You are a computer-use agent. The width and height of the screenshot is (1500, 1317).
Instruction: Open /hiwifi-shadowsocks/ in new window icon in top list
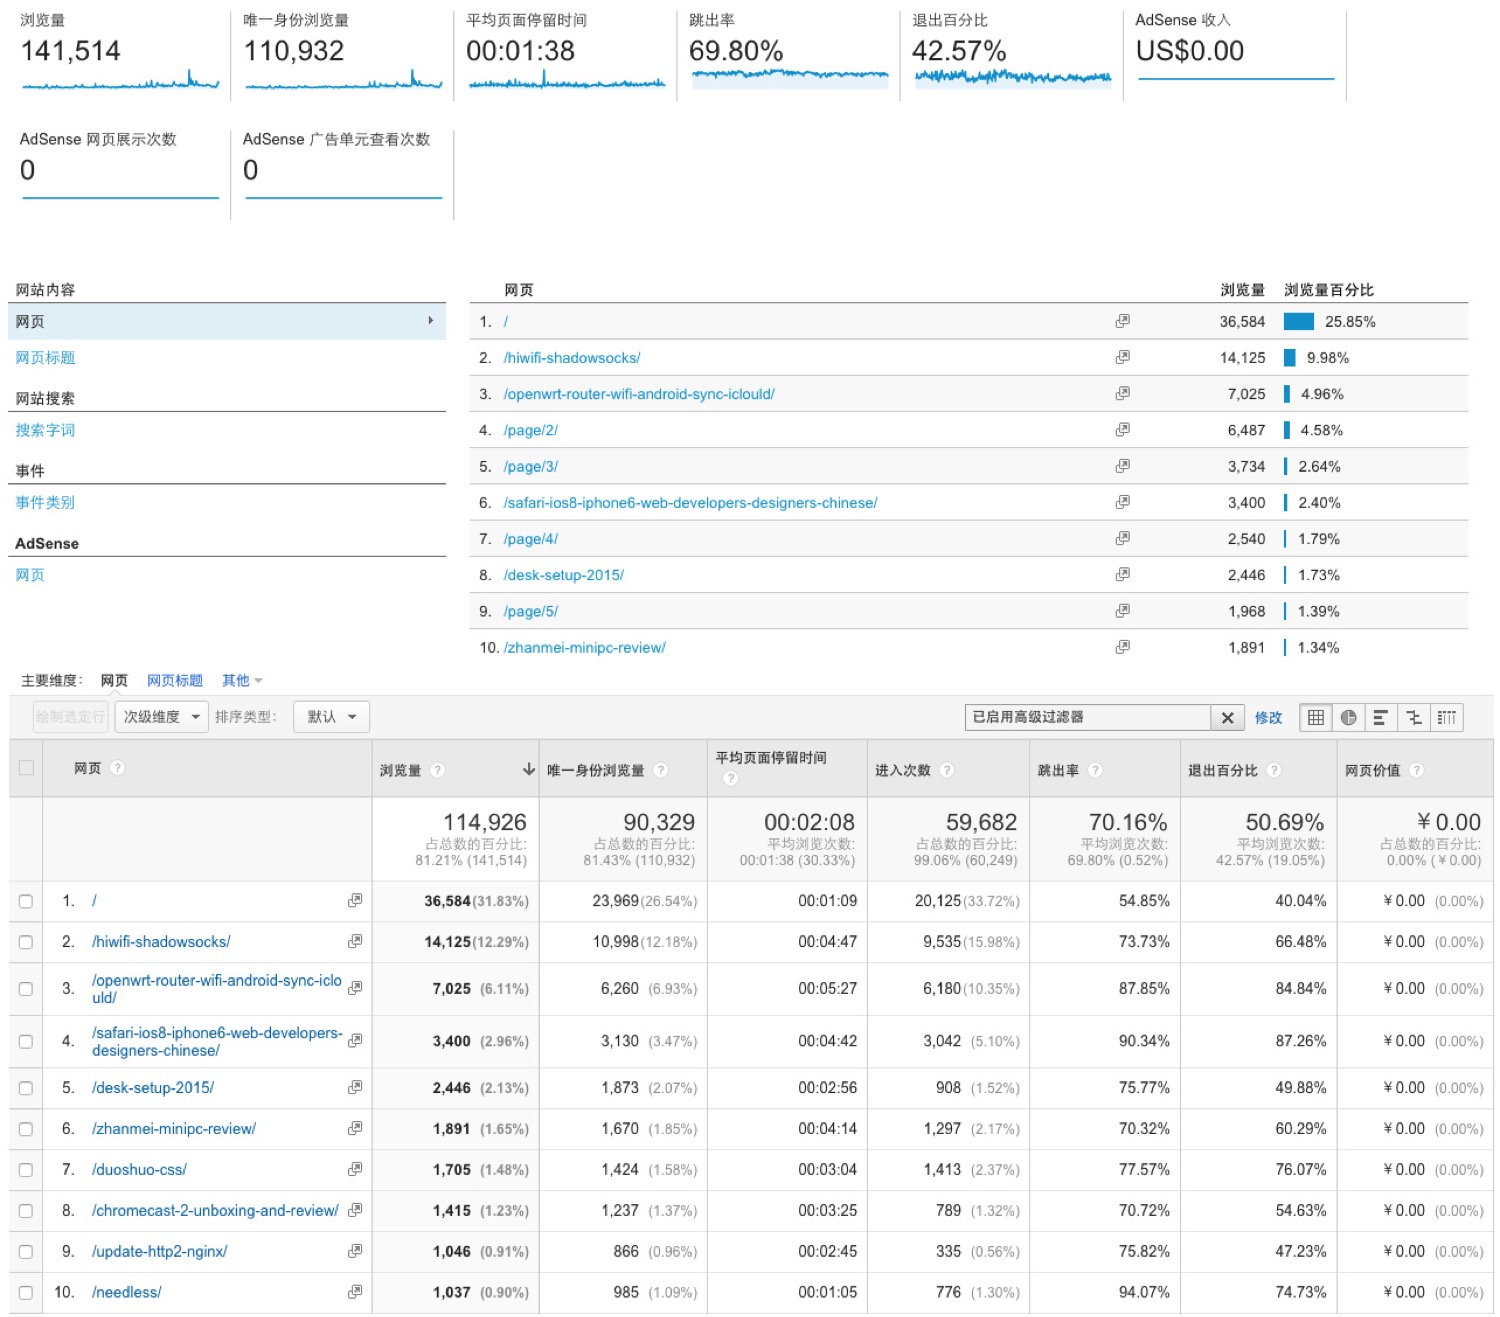point(1122,357)
